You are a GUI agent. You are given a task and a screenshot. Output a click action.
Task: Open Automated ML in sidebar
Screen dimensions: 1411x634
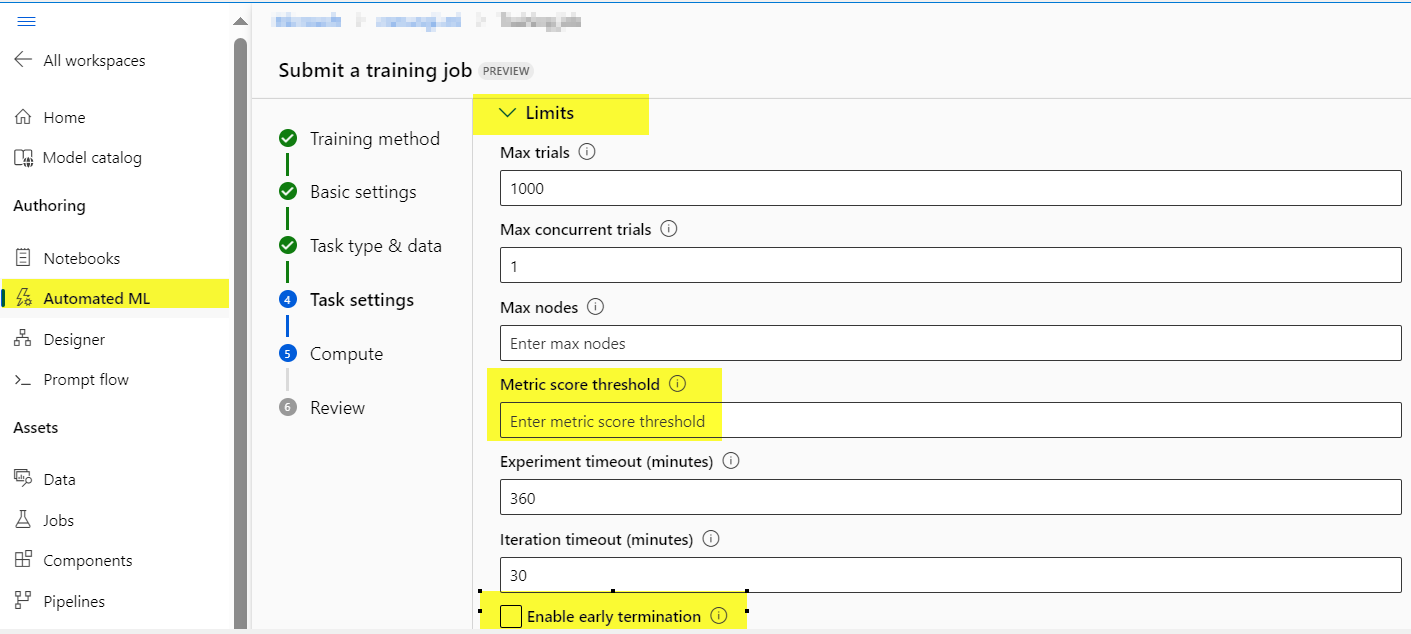point(97,298)
